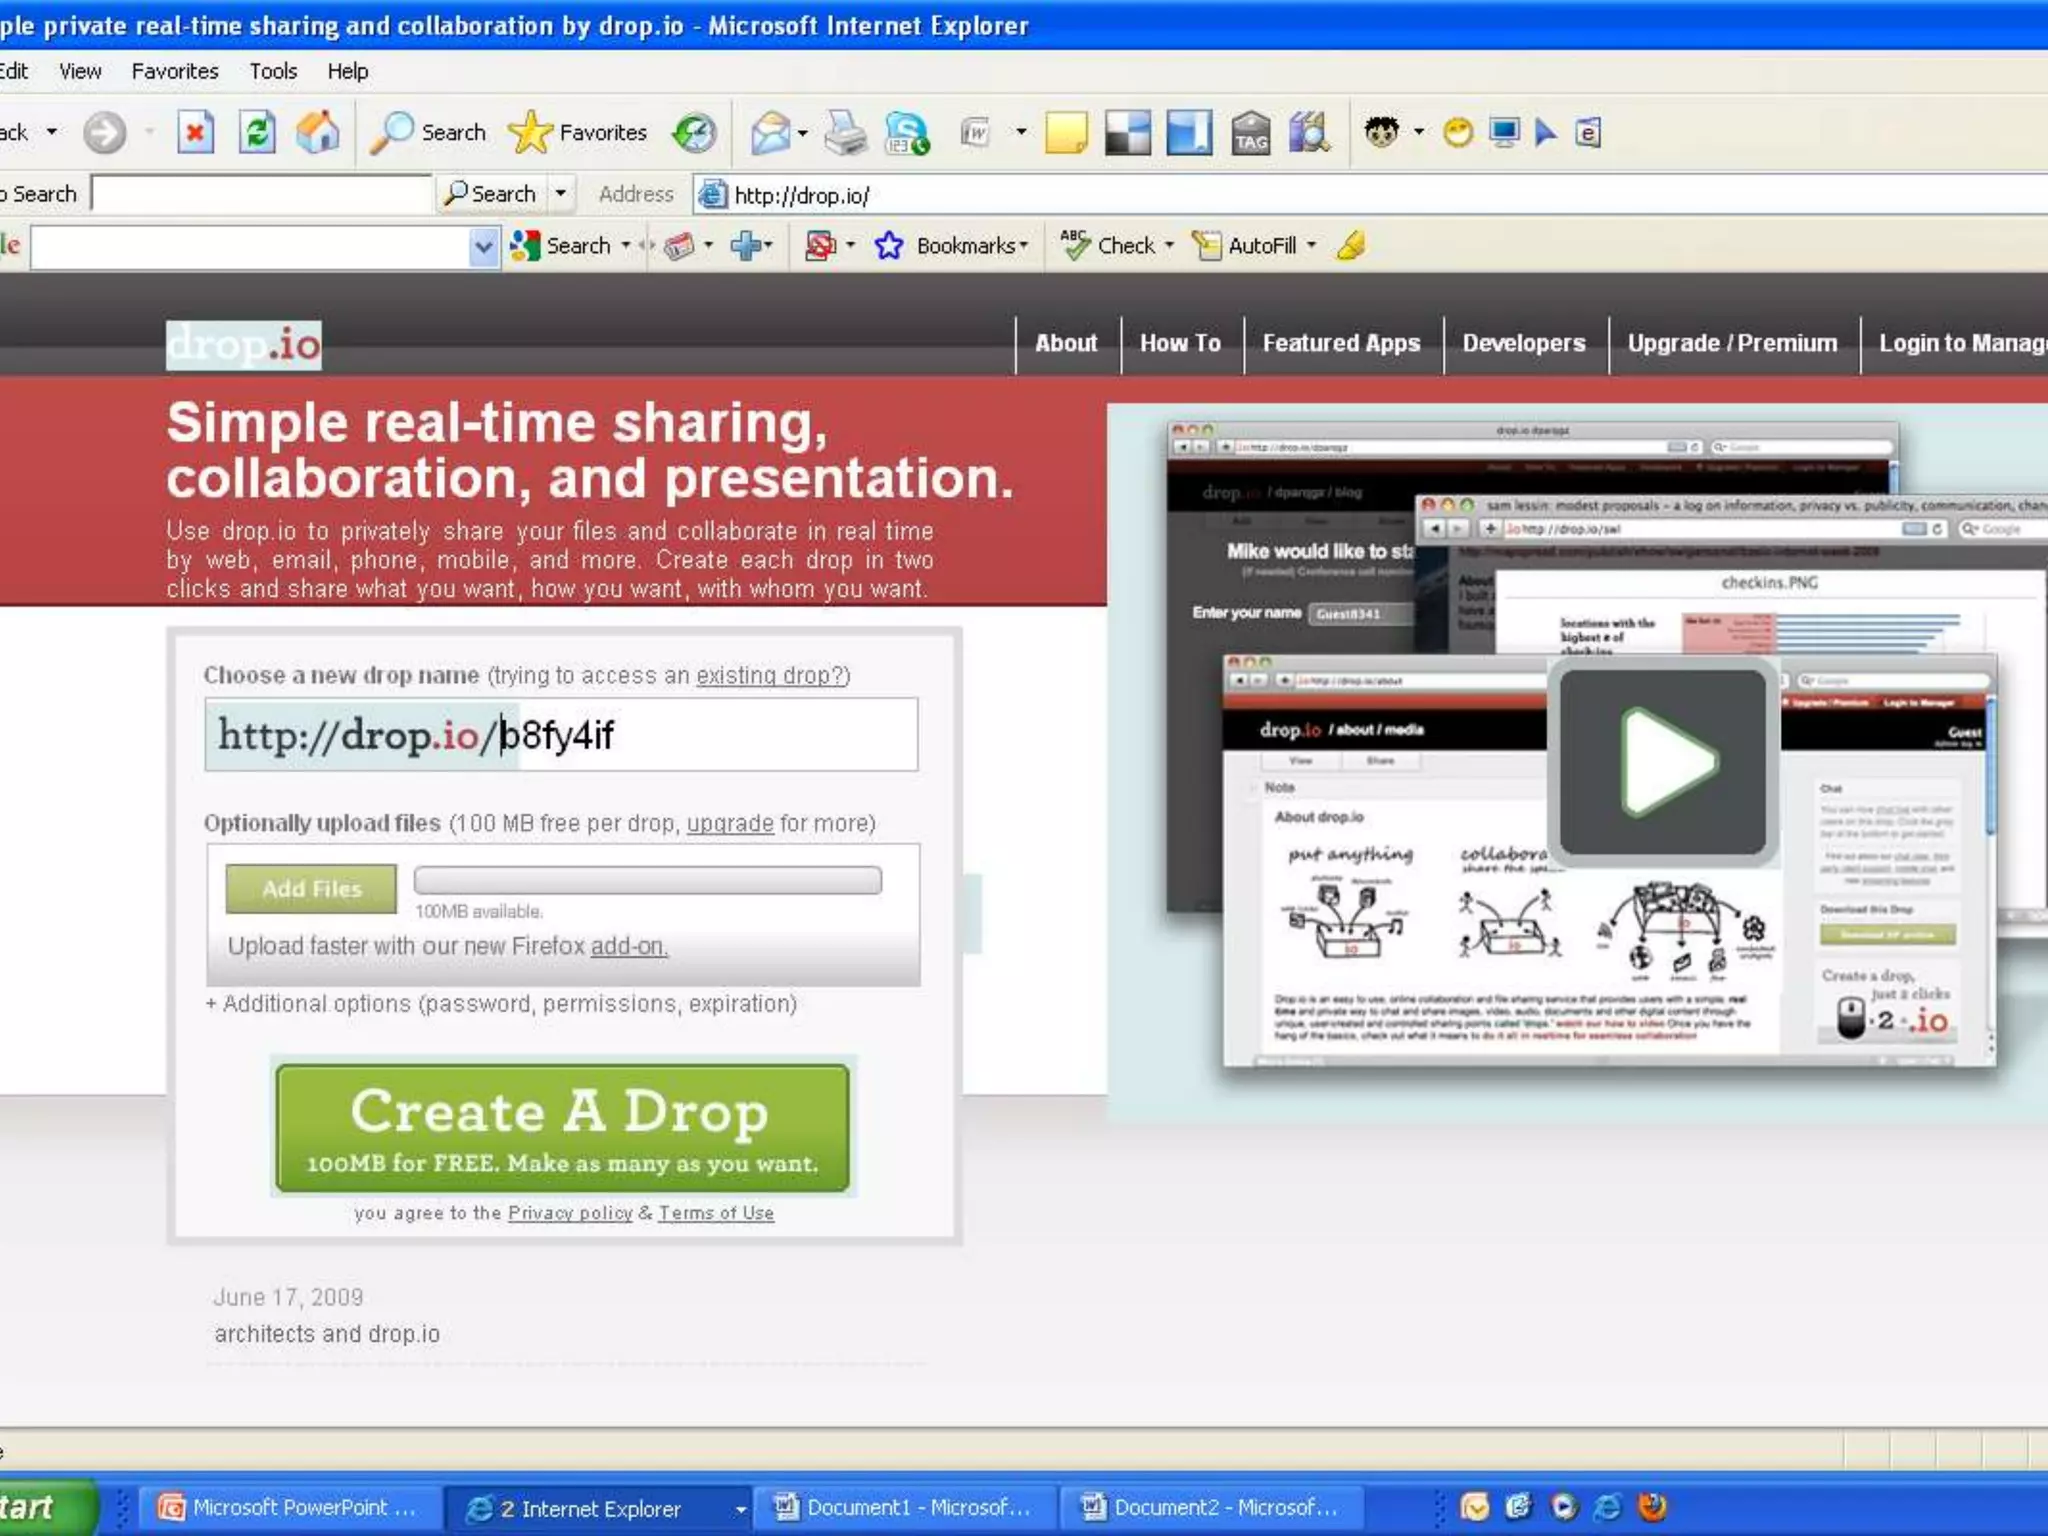Open Upgrade / Premium page
This screenshot has height=1536, width=2048.
pyautogui.click(x=1732, y=343)
